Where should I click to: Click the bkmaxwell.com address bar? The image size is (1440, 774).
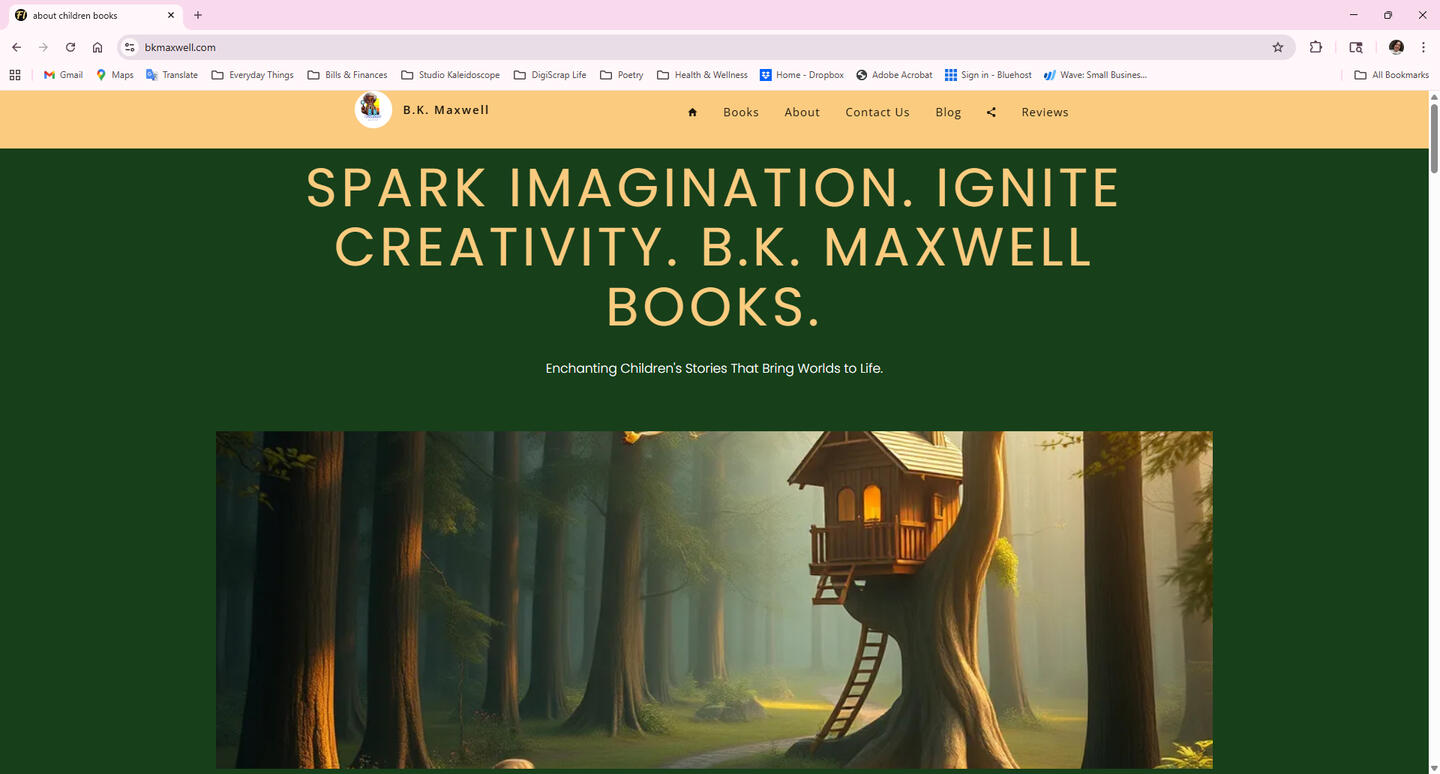click(700, 47)
